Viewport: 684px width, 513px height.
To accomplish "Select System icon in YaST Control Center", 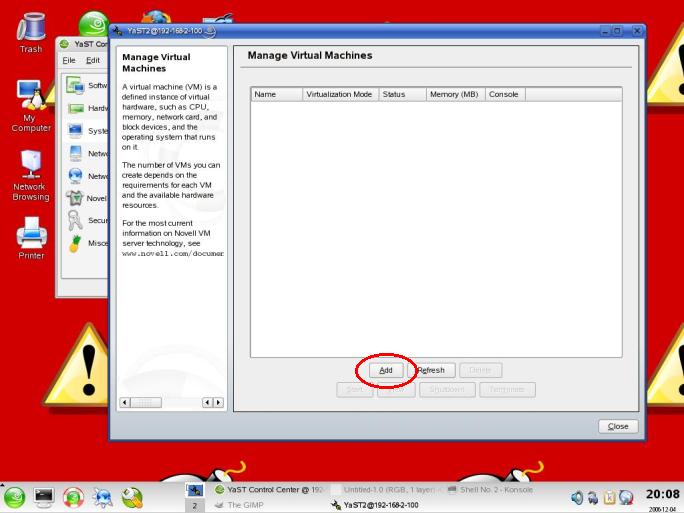I will [75, 130].
